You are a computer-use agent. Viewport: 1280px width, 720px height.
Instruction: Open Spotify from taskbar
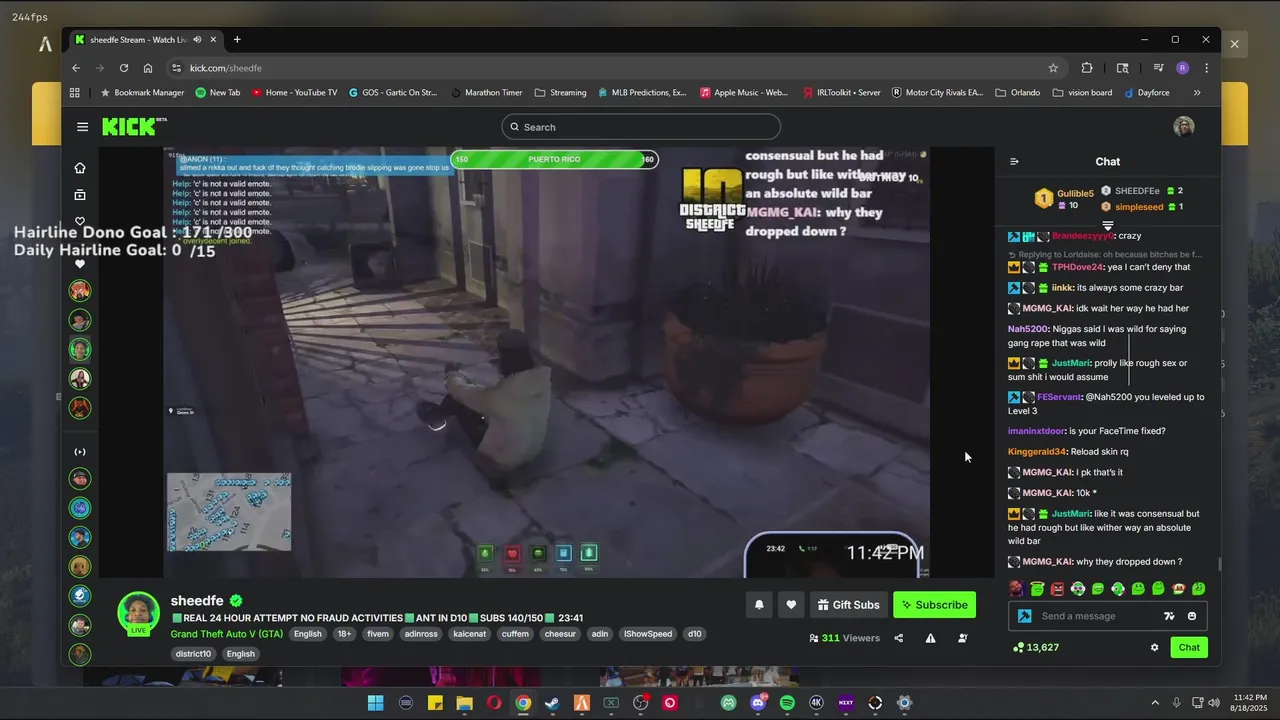pos(787,703)
